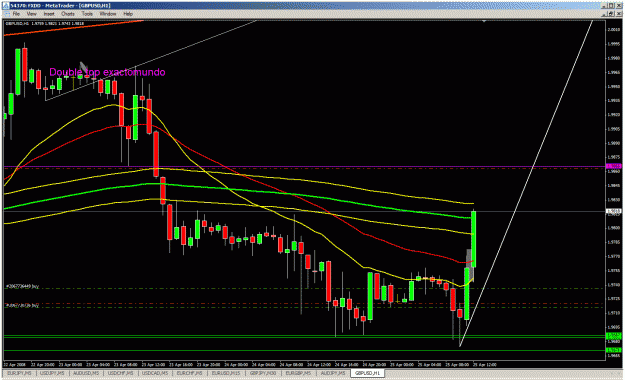Open the View menu
Image resolution: width=625 pixels, height=380 pixels.
pos(31,14)
